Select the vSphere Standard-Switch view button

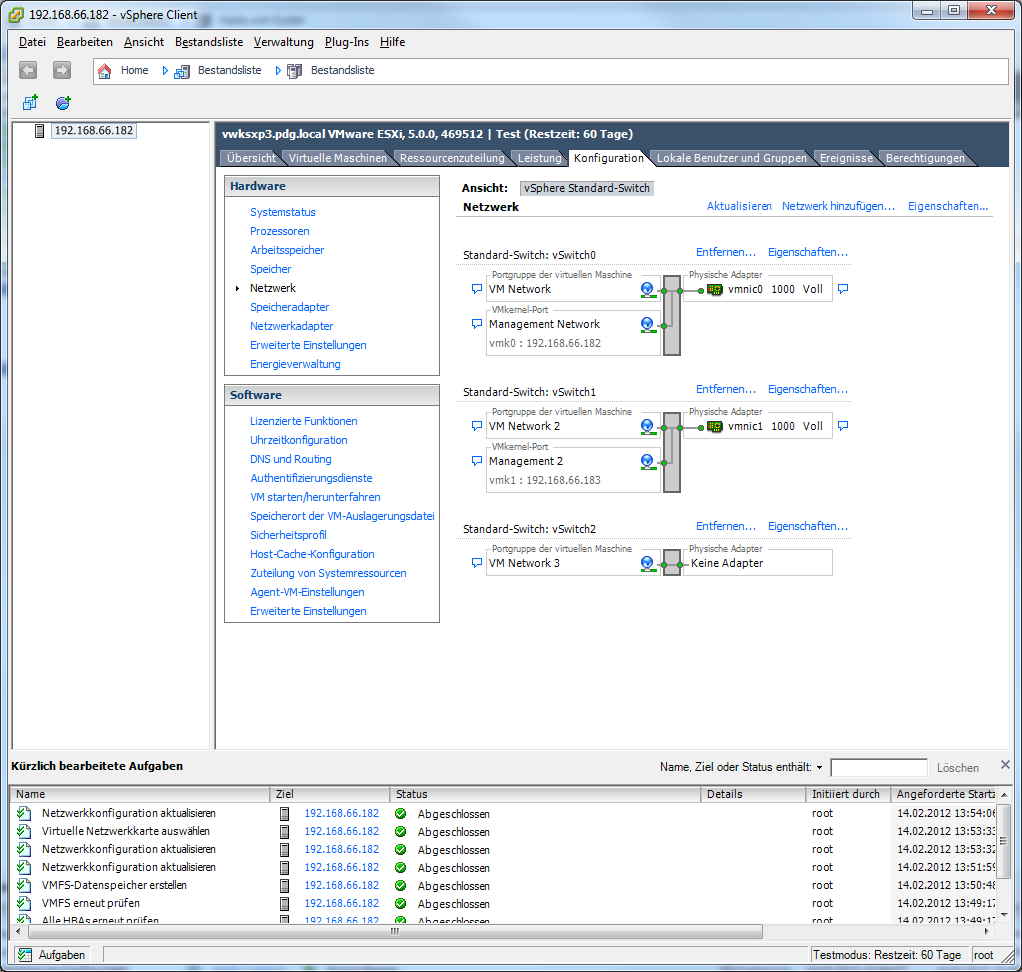[x=587, y=188]
